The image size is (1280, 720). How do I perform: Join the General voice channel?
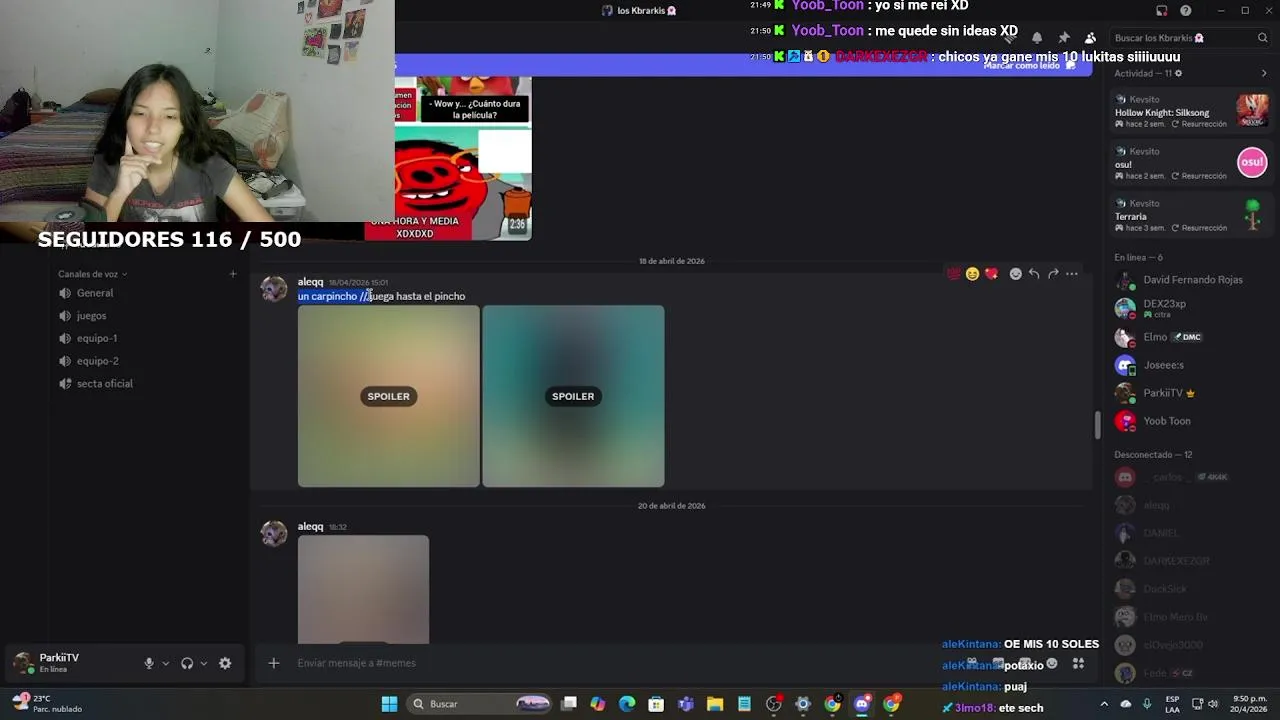tap(148, 293)
